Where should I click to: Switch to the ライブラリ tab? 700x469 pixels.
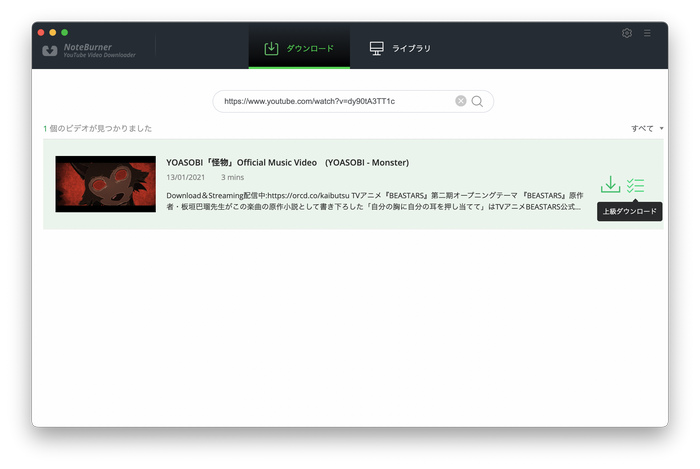click(400, 48)
